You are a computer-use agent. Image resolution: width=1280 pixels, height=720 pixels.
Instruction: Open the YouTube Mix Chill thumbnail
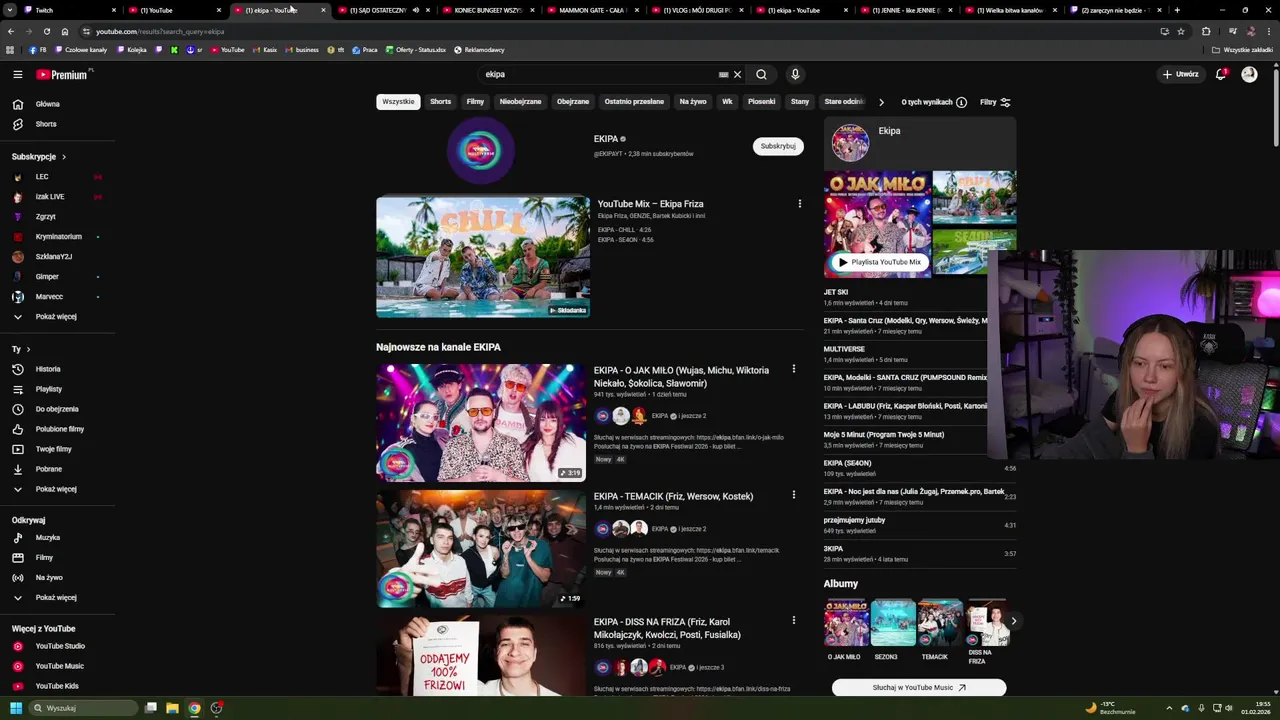coord(483,257)
